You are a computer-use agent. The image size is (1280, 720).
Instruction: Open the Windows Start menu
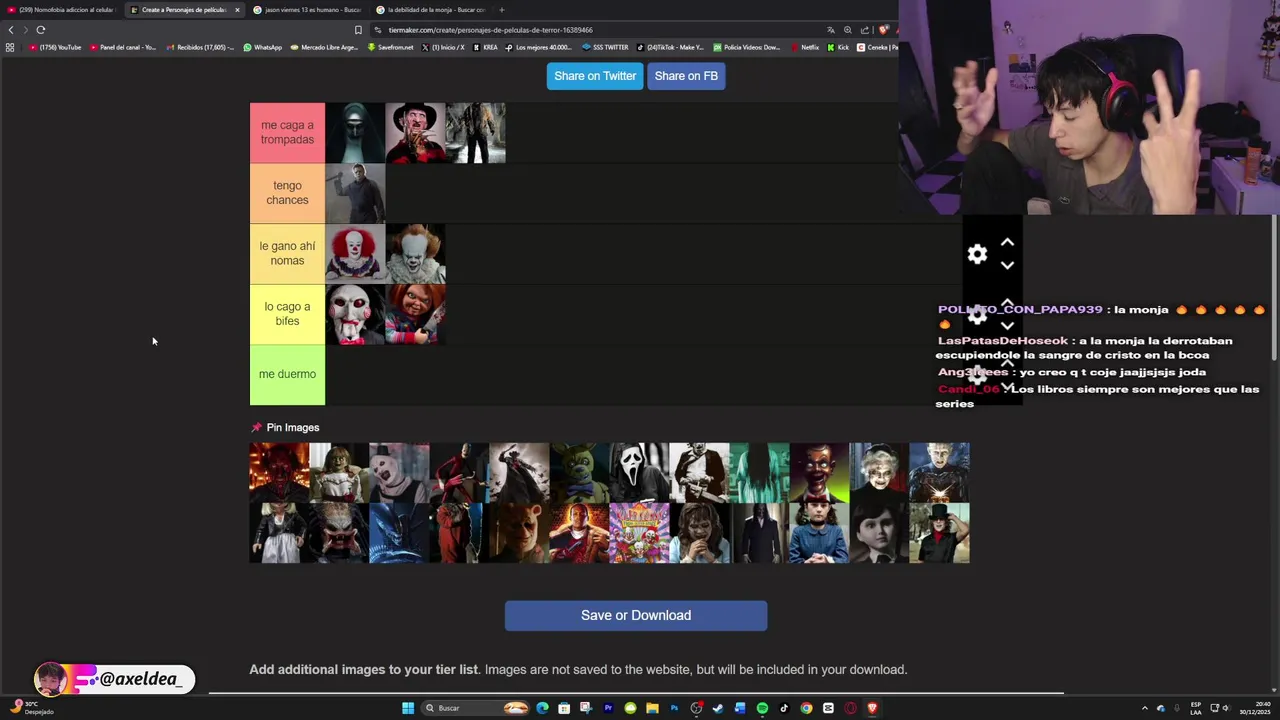pos(408,708)
